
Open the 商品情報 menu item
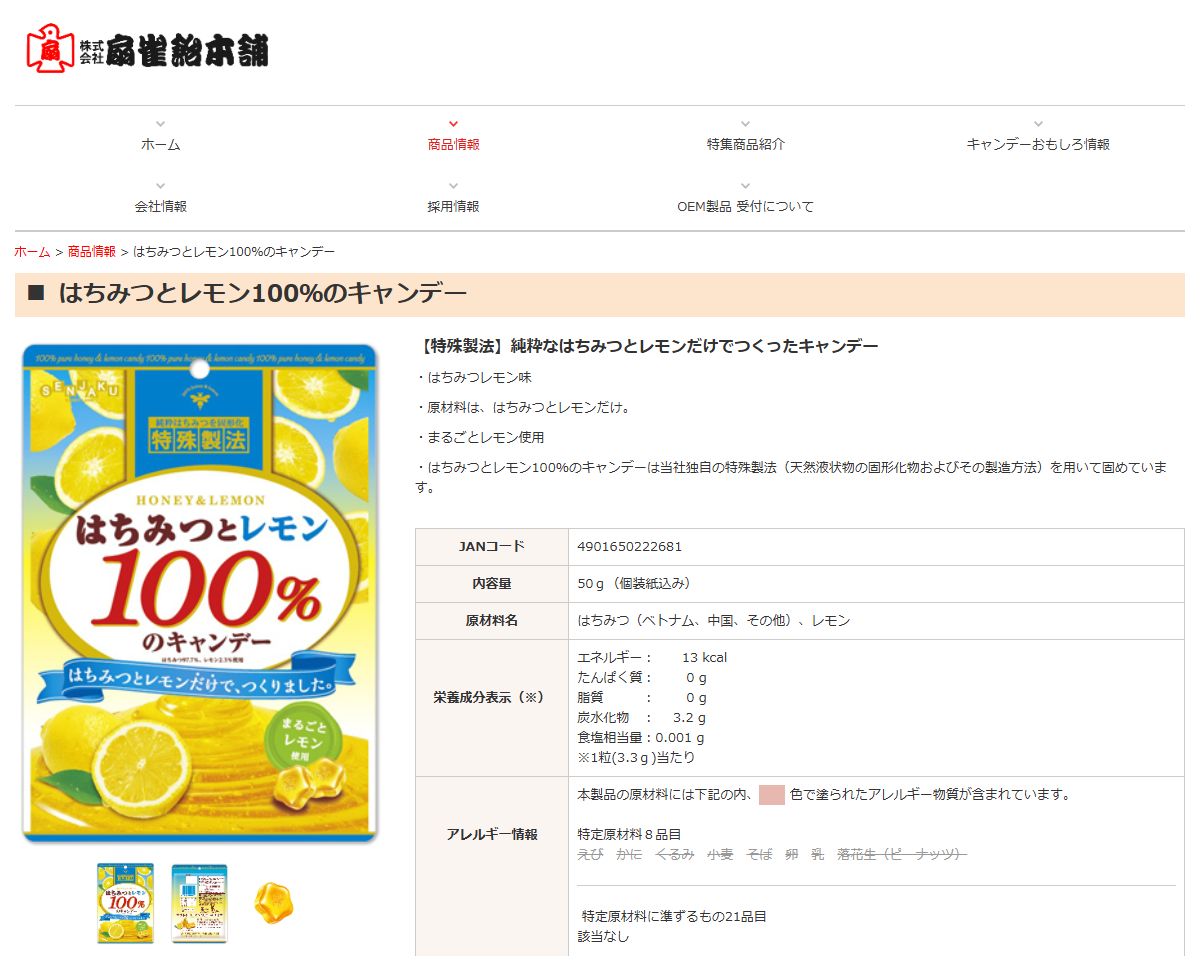(x=453, y=145)
